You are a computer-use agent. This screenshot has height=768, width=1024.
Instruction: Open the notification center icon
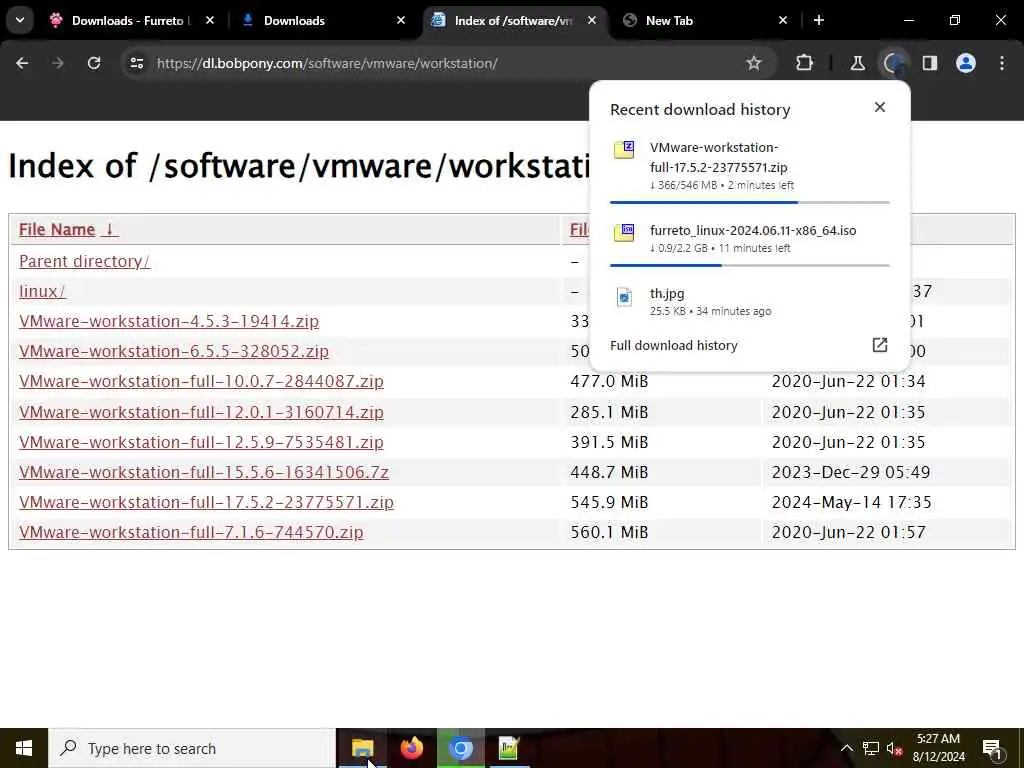pos(992,749)
